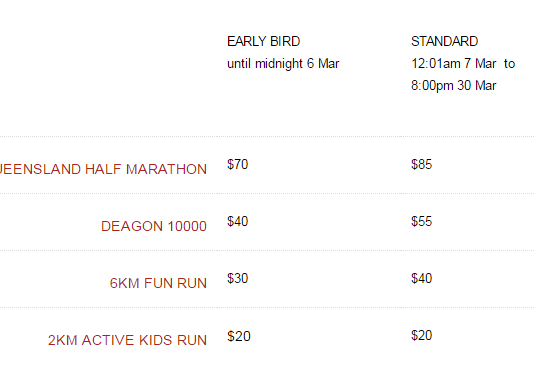Open the Queensland Half Marathon link
The height and width of the screenshot is (377, 534).
103,169
